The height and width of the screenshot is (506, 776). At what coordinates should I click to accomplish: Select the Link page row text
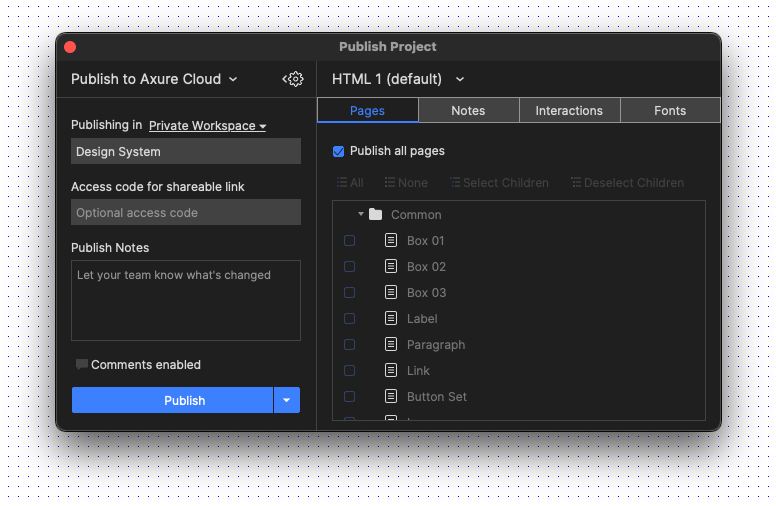tap(418, 370)
